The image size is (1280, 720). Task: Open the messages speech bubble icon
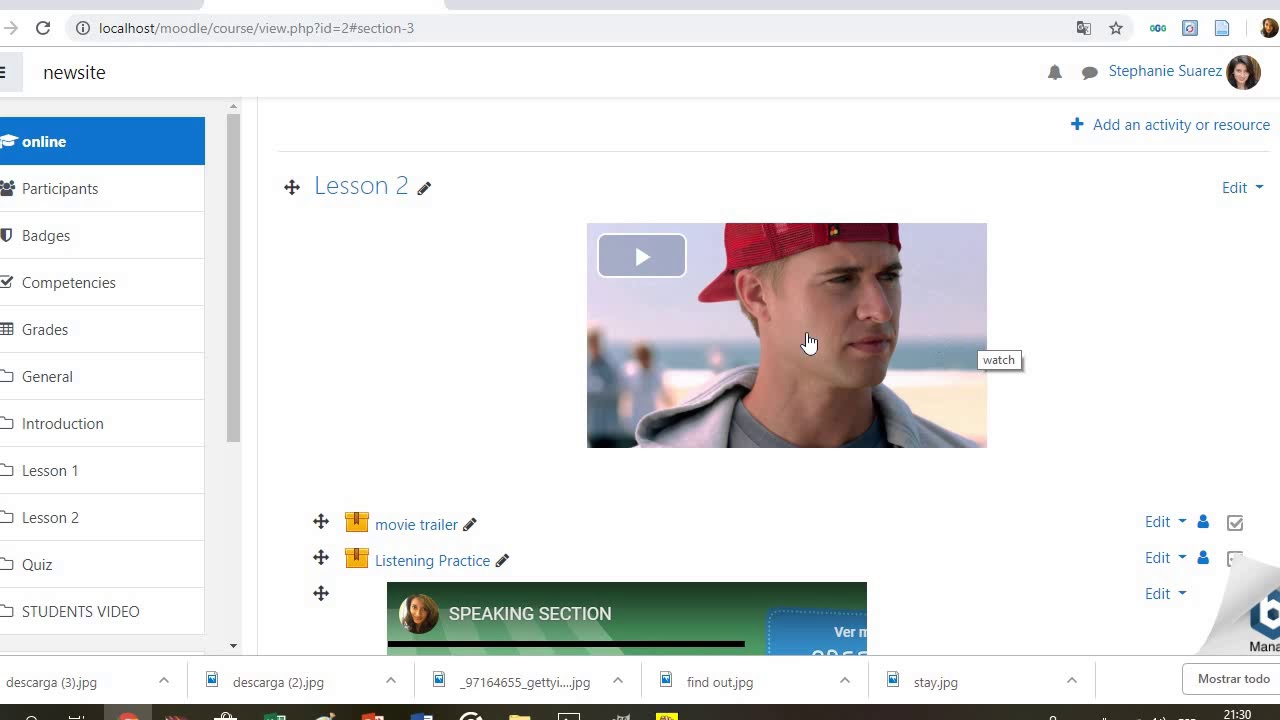click(x=1090, y=72)
